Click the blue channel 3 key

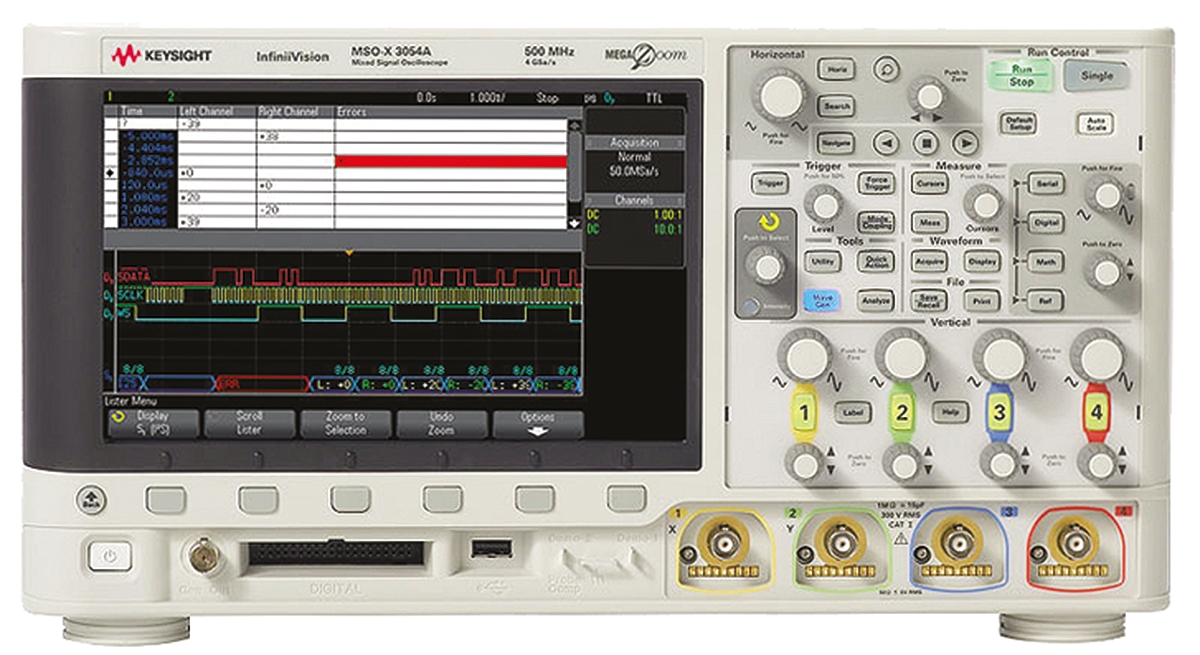click(x=998, y=412)
